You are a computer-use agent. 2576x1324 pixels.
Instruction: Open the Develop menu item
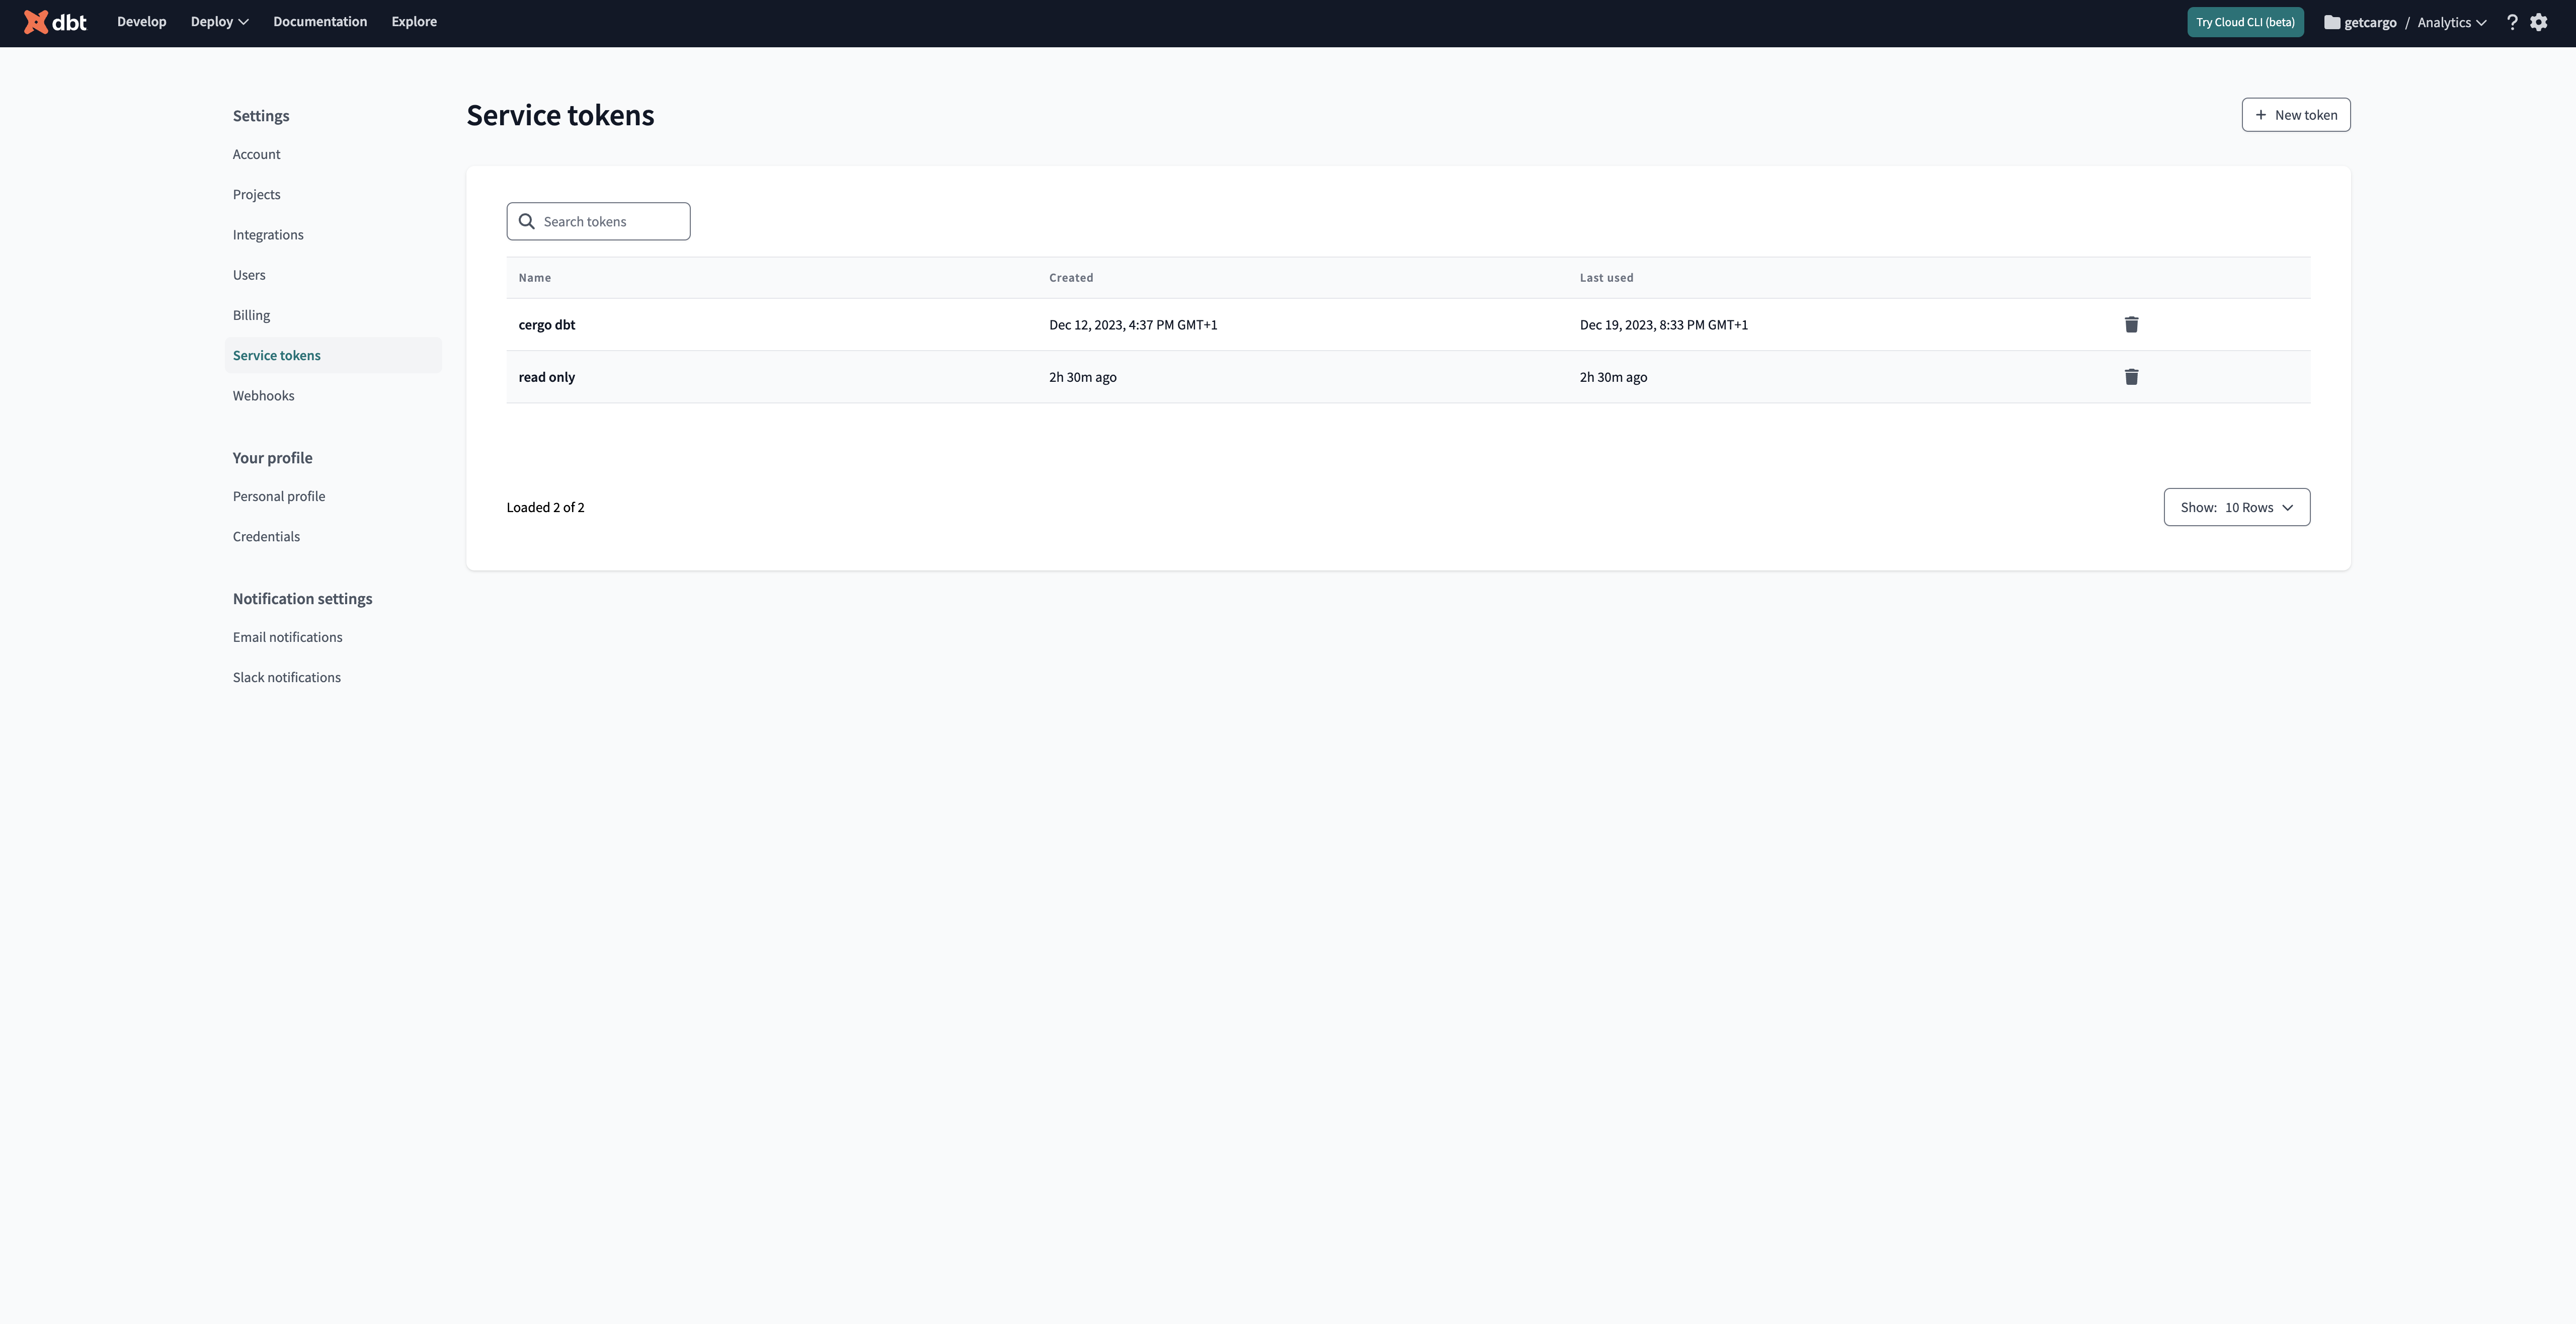pyautogui.click(x=142, y=21)
